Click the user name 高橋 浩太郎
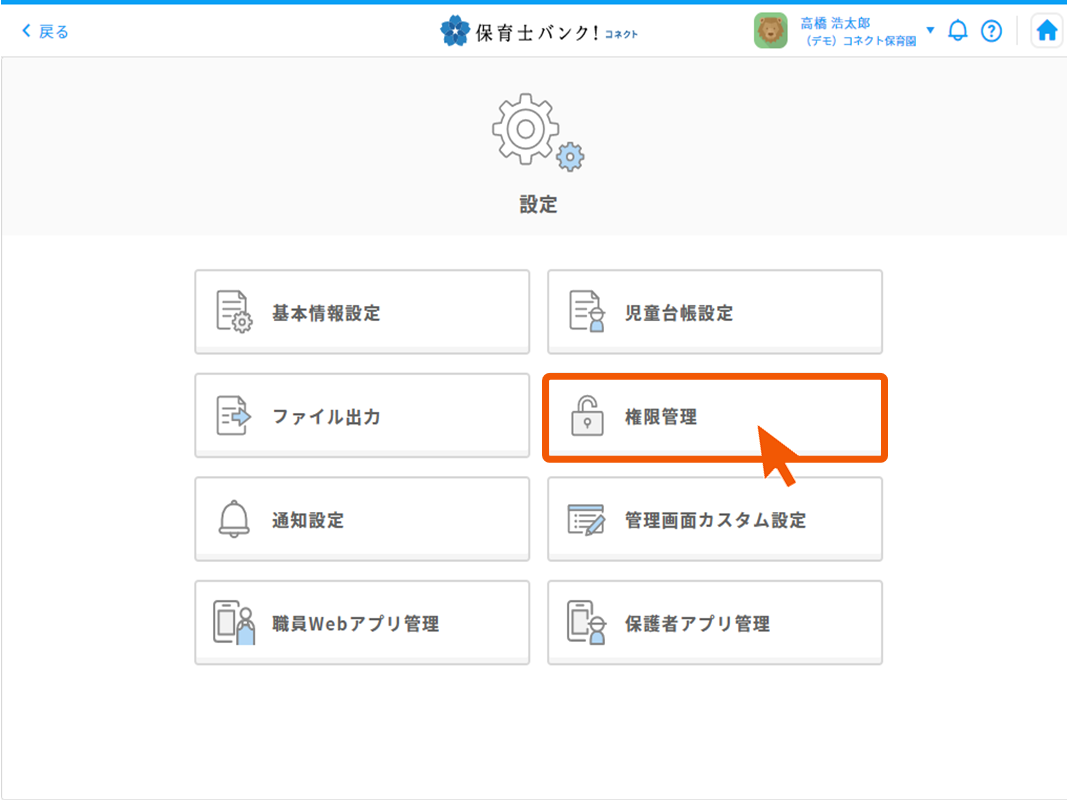This screenshot has height=800, width=1067. [835, 23]
